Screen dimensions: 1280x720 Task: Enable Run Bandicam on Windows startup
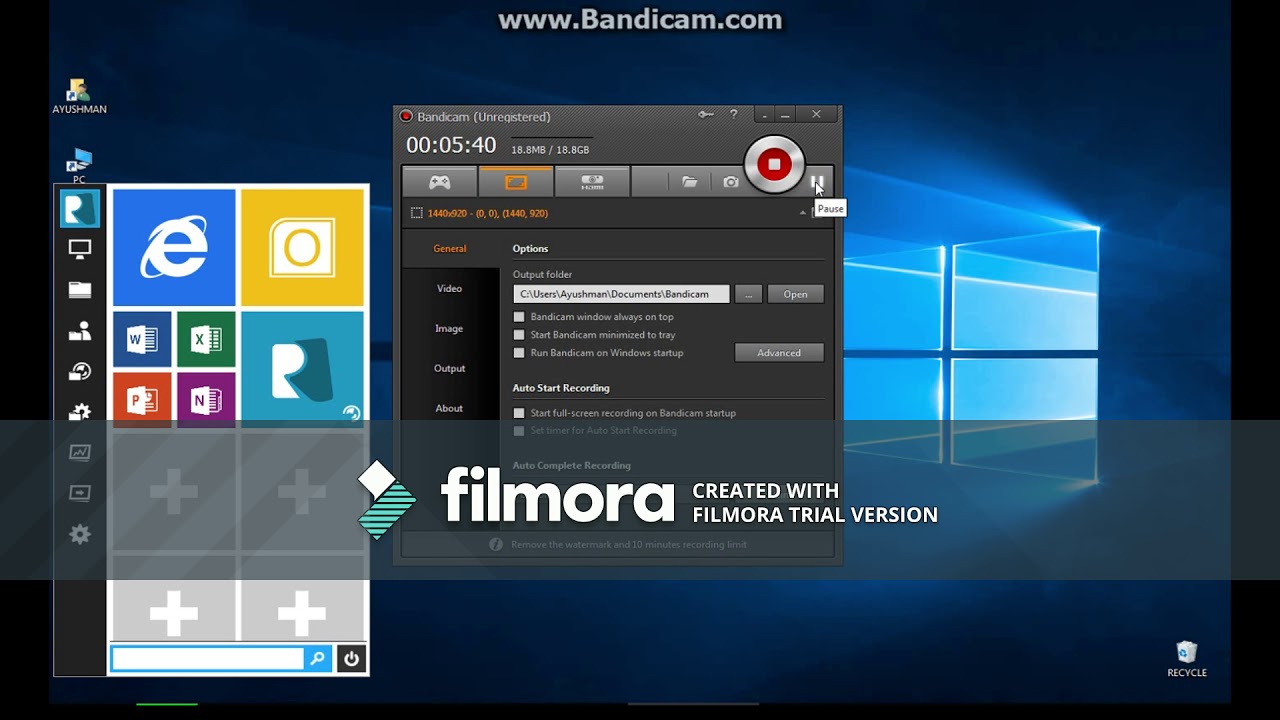point(519,353)
